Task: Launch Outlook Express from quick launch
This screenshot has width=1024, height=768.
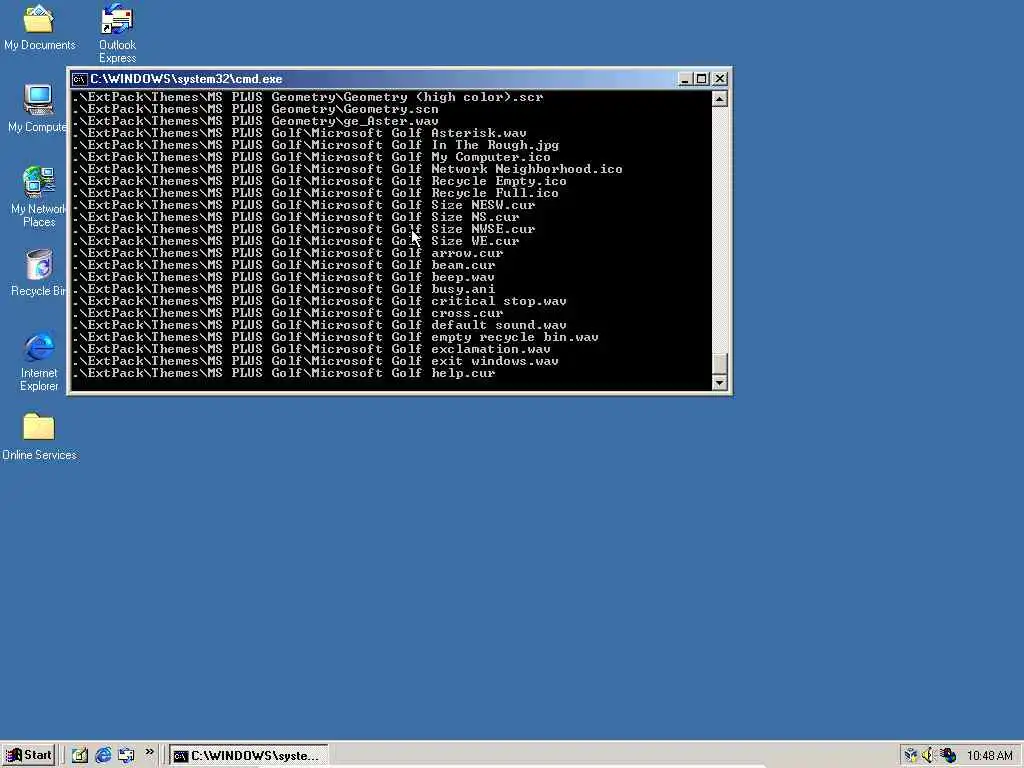Action: [x=126, y=756]
